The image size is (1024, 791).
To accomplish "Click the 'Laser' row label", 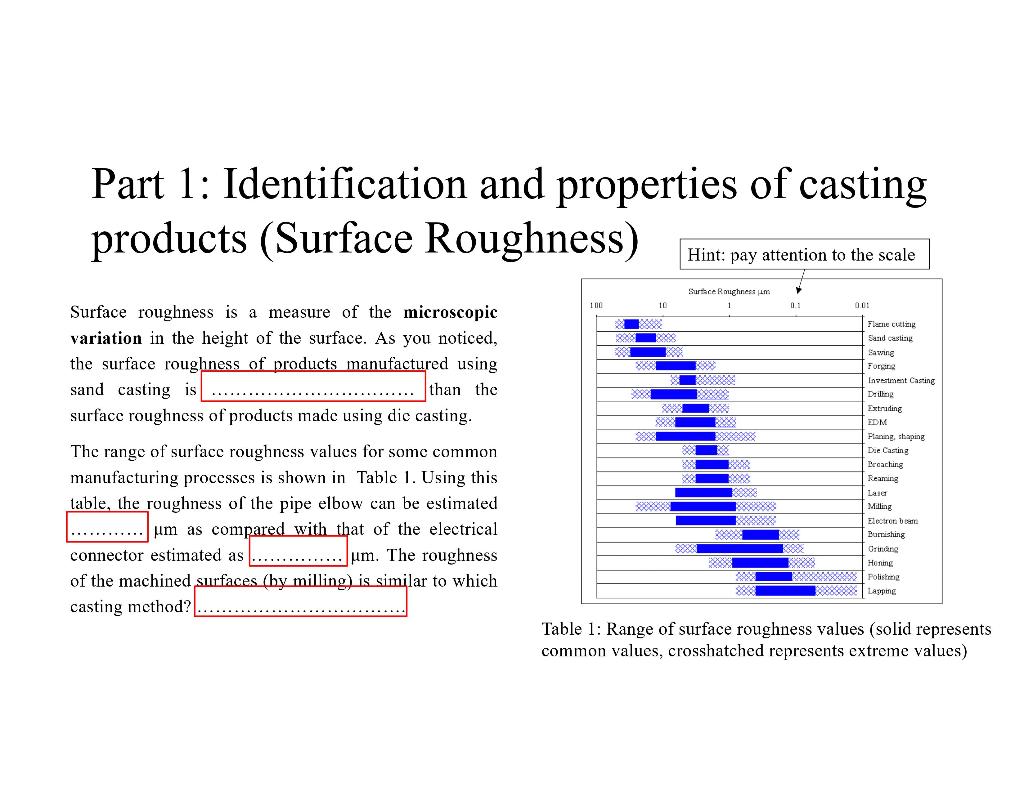I will 876,492.
